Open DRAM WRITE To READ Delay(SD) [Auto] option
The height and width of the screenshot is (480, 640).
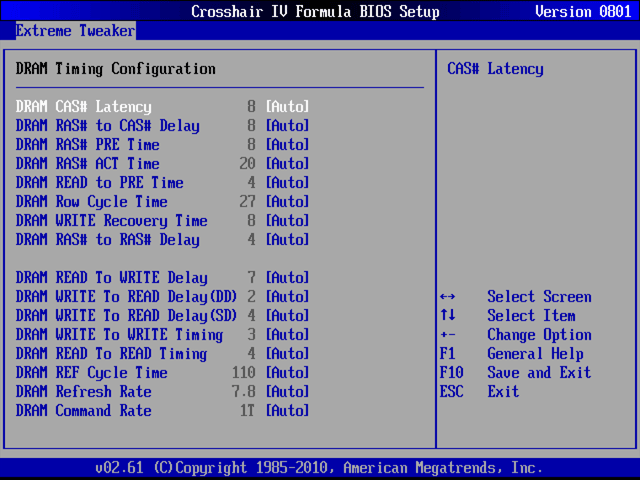point(287,316)
